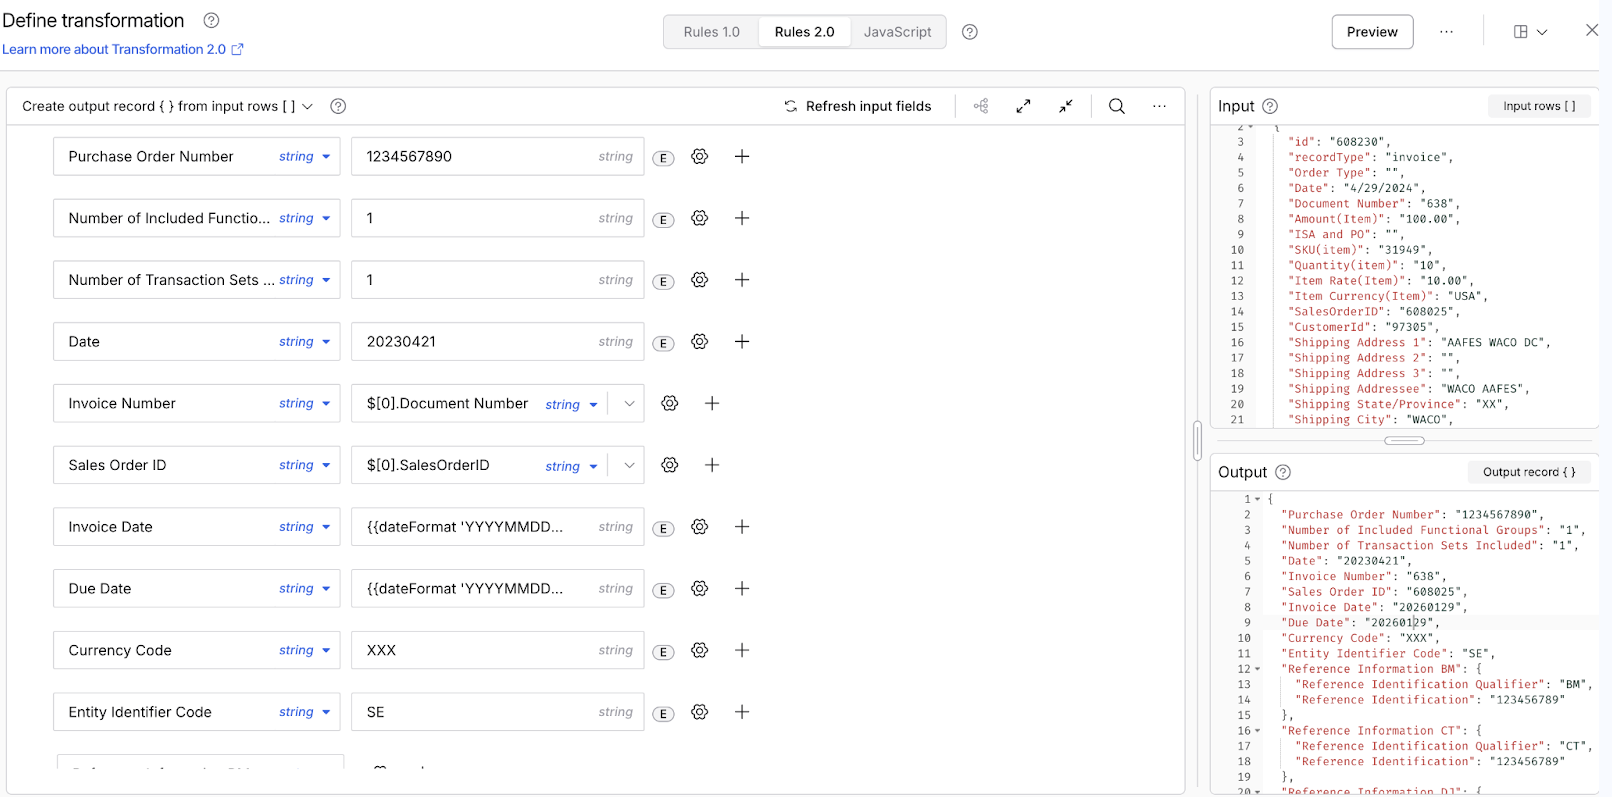This screenshot has width=1612, height=797.
Task: Click the auto-map fields icon
Action: tap(981, 106)
